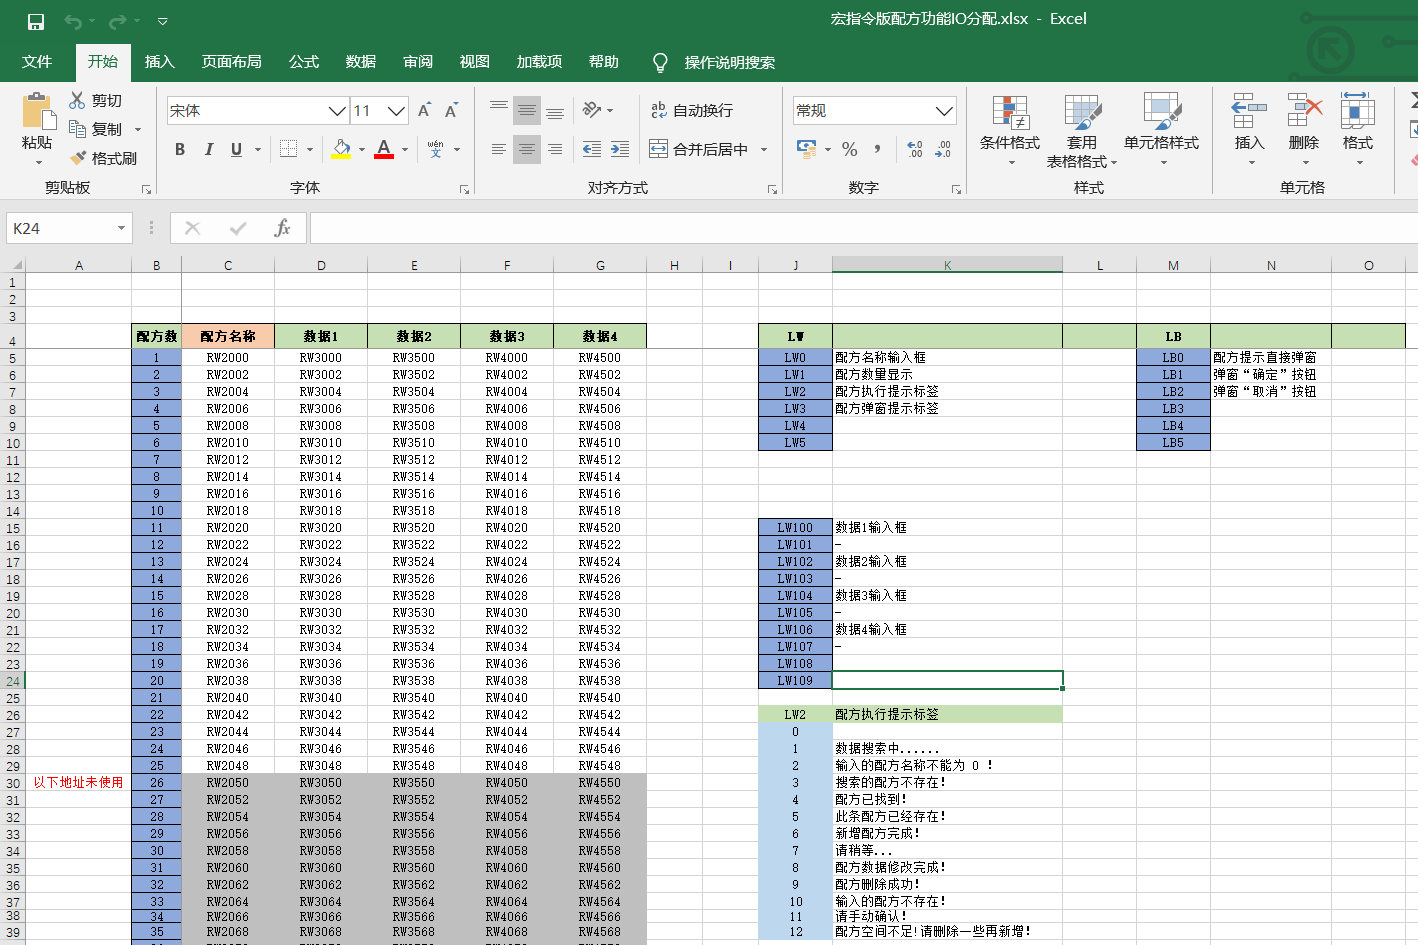The width and height of the screenshot is (1418, 945).
Task: Click the Increase Font Size icon
Action: 424,110
